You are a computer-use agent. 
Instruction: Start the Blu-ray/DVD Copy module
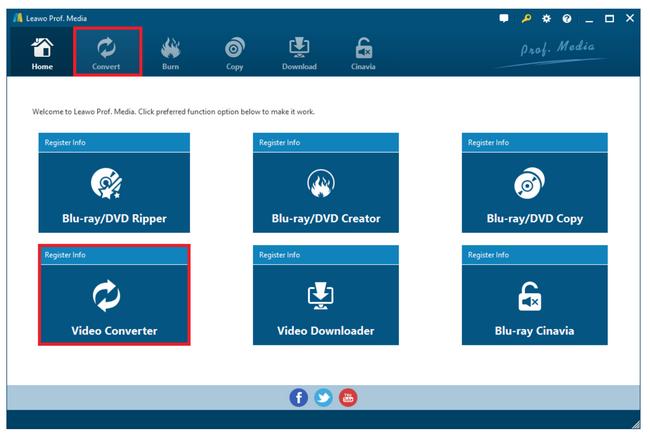tap(534, 192)
